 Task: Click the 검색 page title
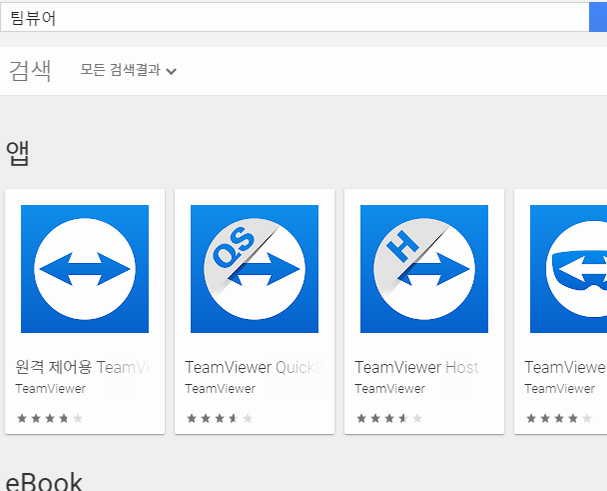[30, 70]
